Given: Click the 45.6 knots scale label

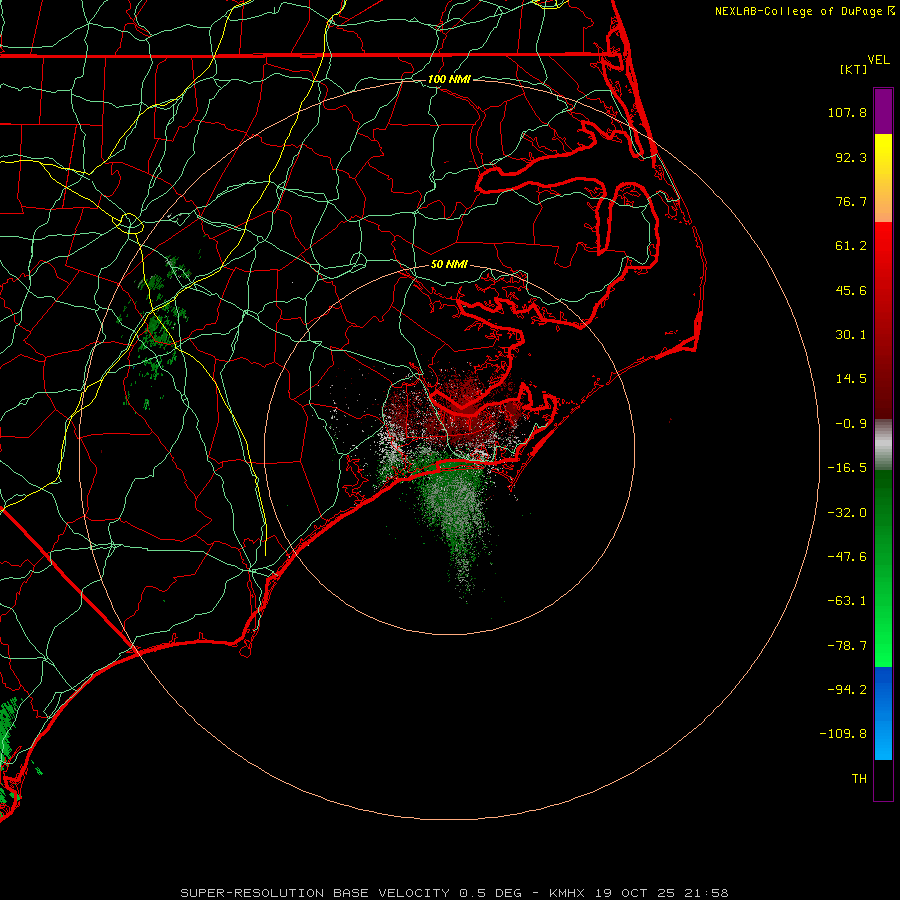Looking at the screenshot, I should [851, 290].
